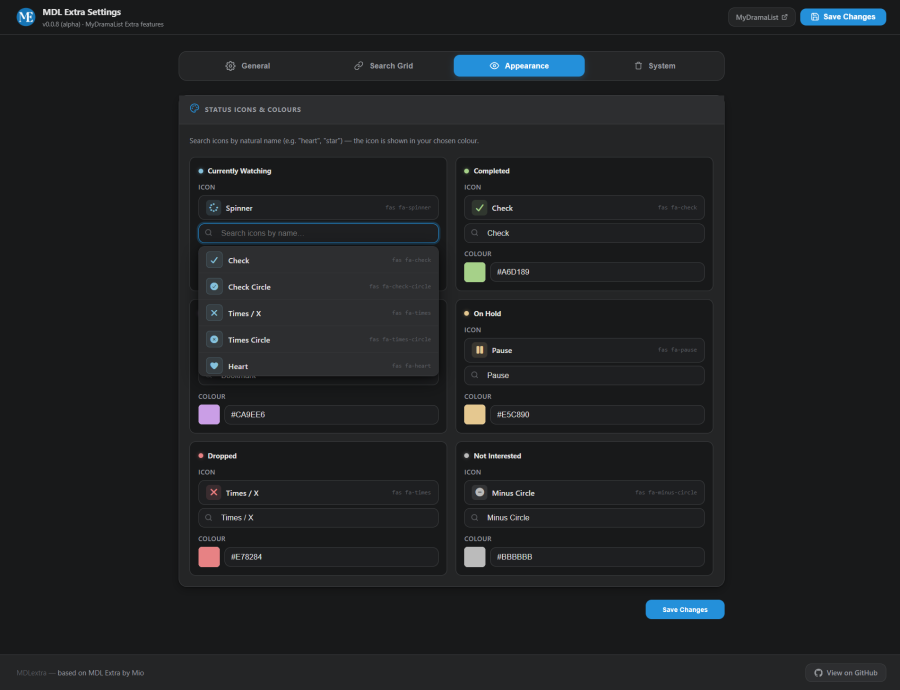Click the Completed check icon preview

(480, 208)
